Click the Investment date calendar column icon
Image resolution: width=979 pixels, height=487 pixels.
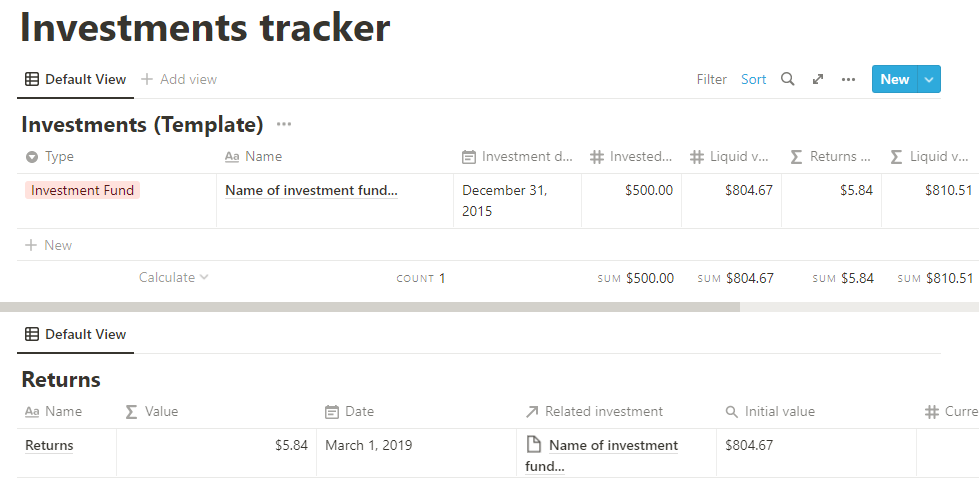pos(469,157)
